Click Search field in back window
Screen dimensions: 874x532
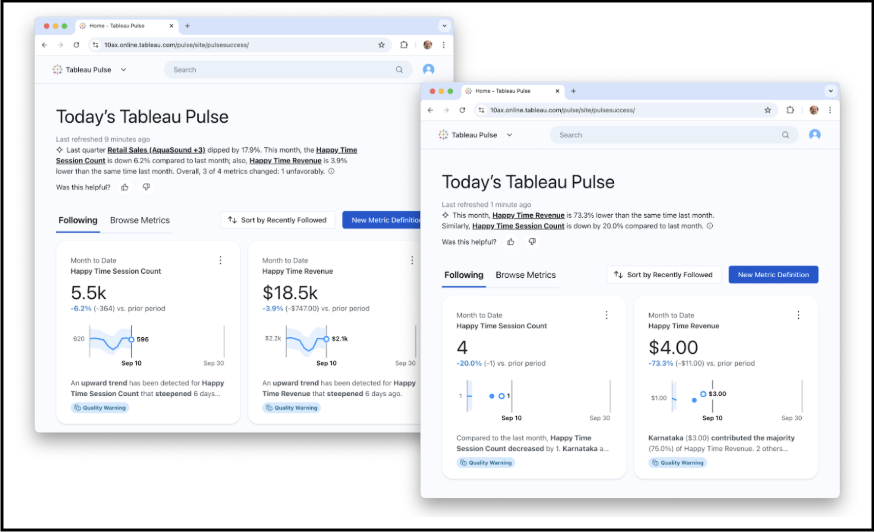pos(288,70)
